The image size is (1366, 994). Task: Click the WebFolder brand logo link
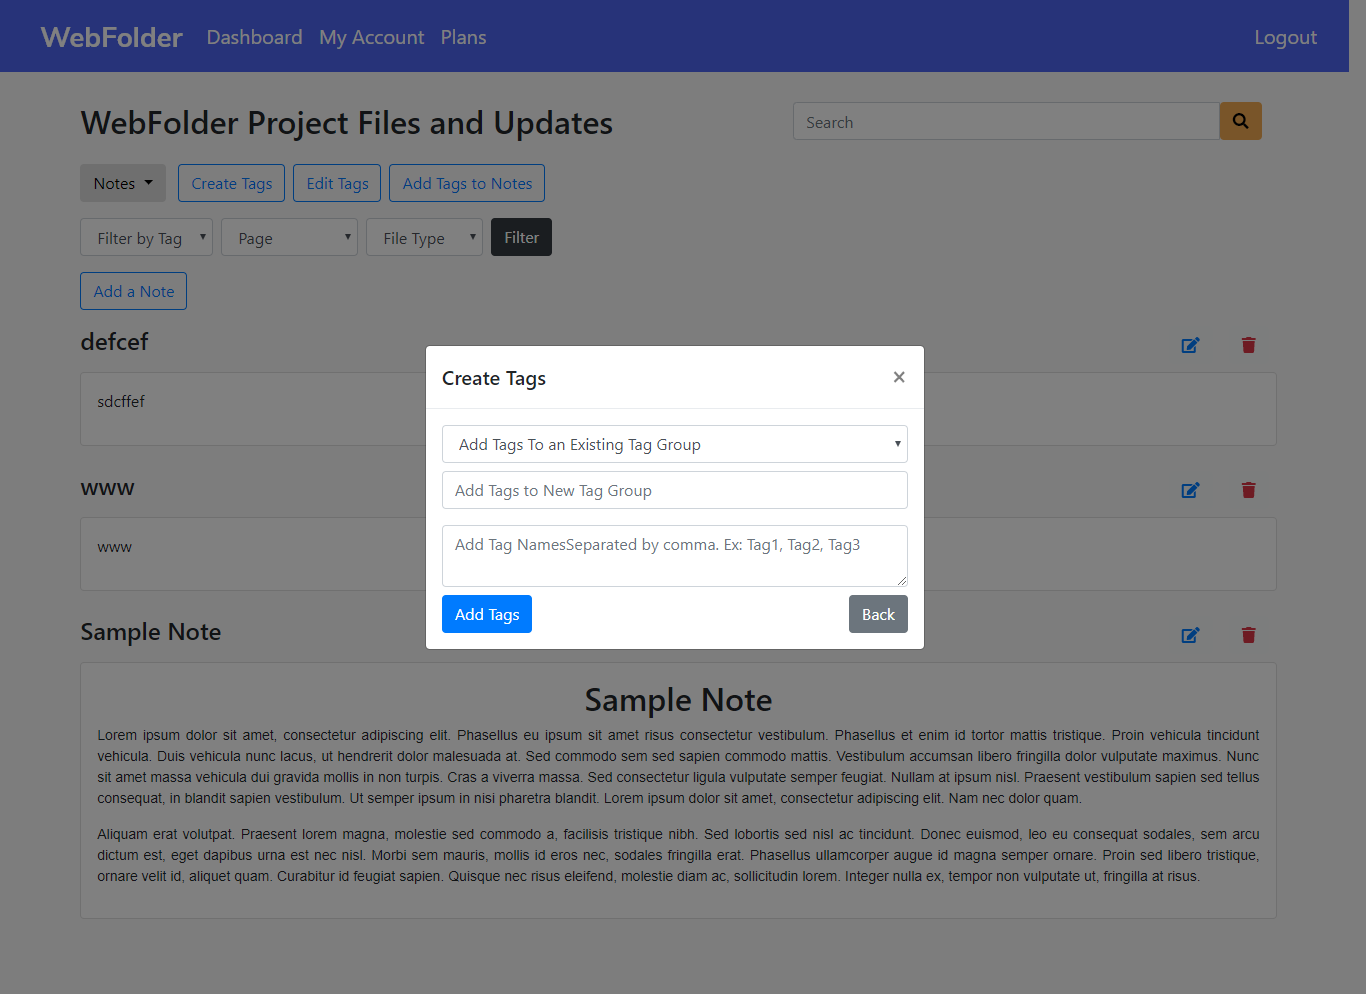click(x=112, y=37)
